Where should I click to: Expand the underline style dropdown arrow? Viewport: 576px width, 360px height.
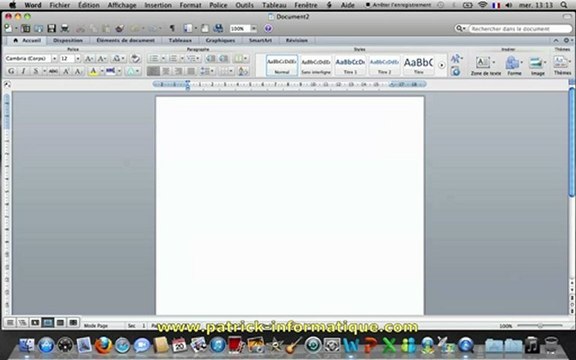click(44, 71)
